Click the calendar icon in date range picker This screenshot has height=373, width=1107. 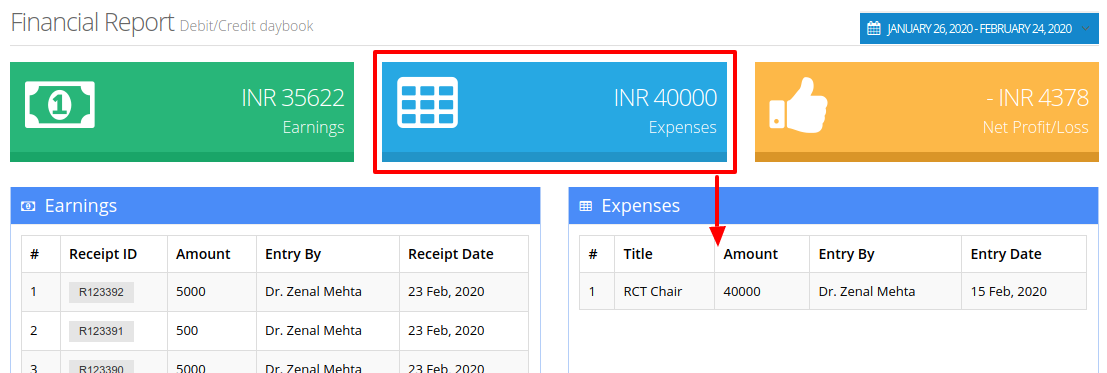pyautogui.click(x=874, y=28)
